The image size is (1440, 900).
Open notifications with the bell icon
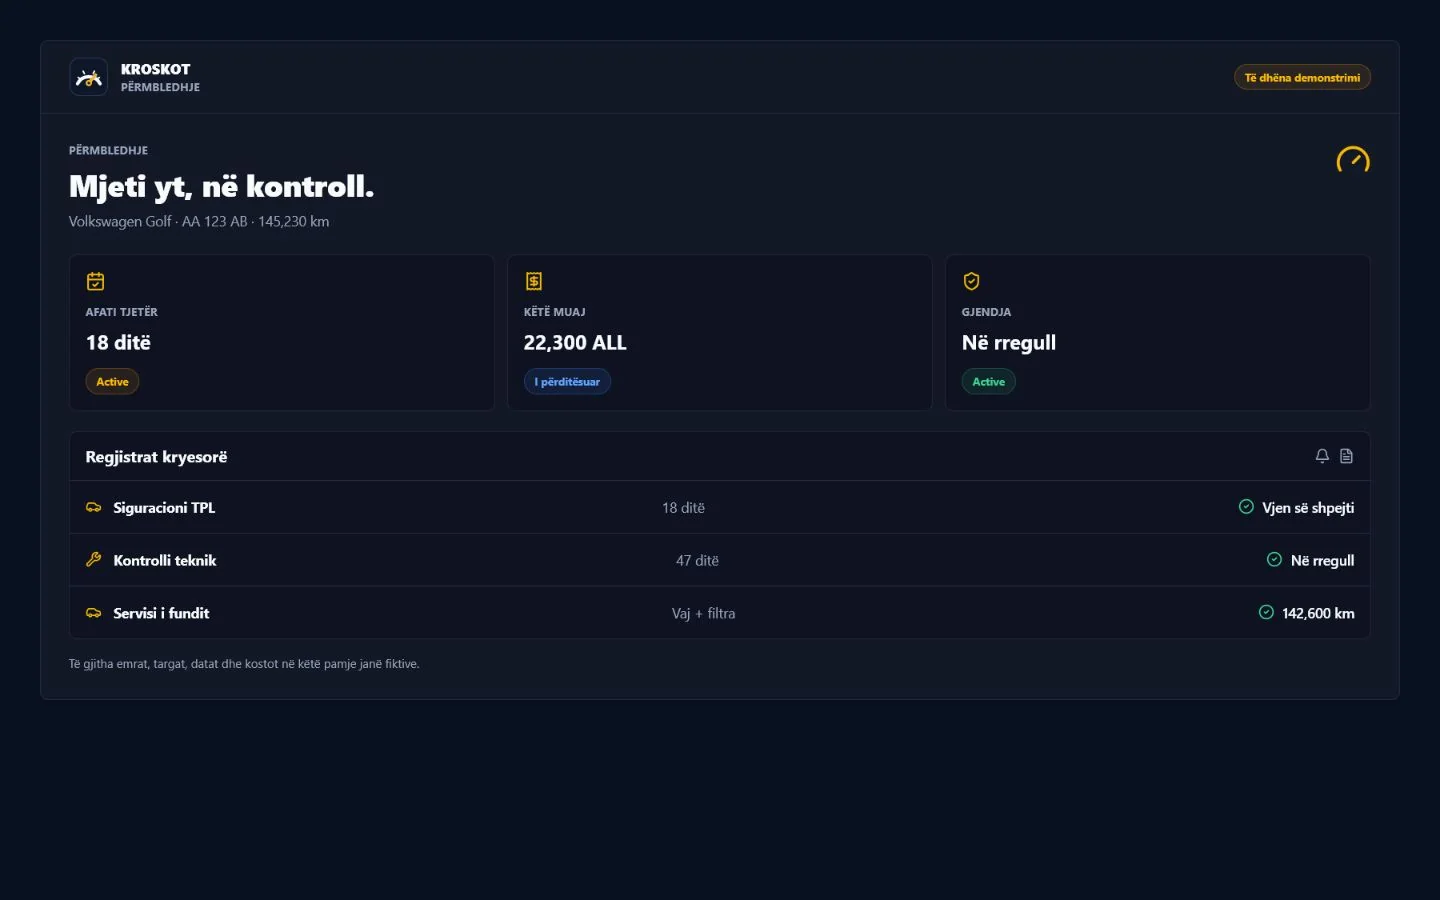pos(1322,456)
